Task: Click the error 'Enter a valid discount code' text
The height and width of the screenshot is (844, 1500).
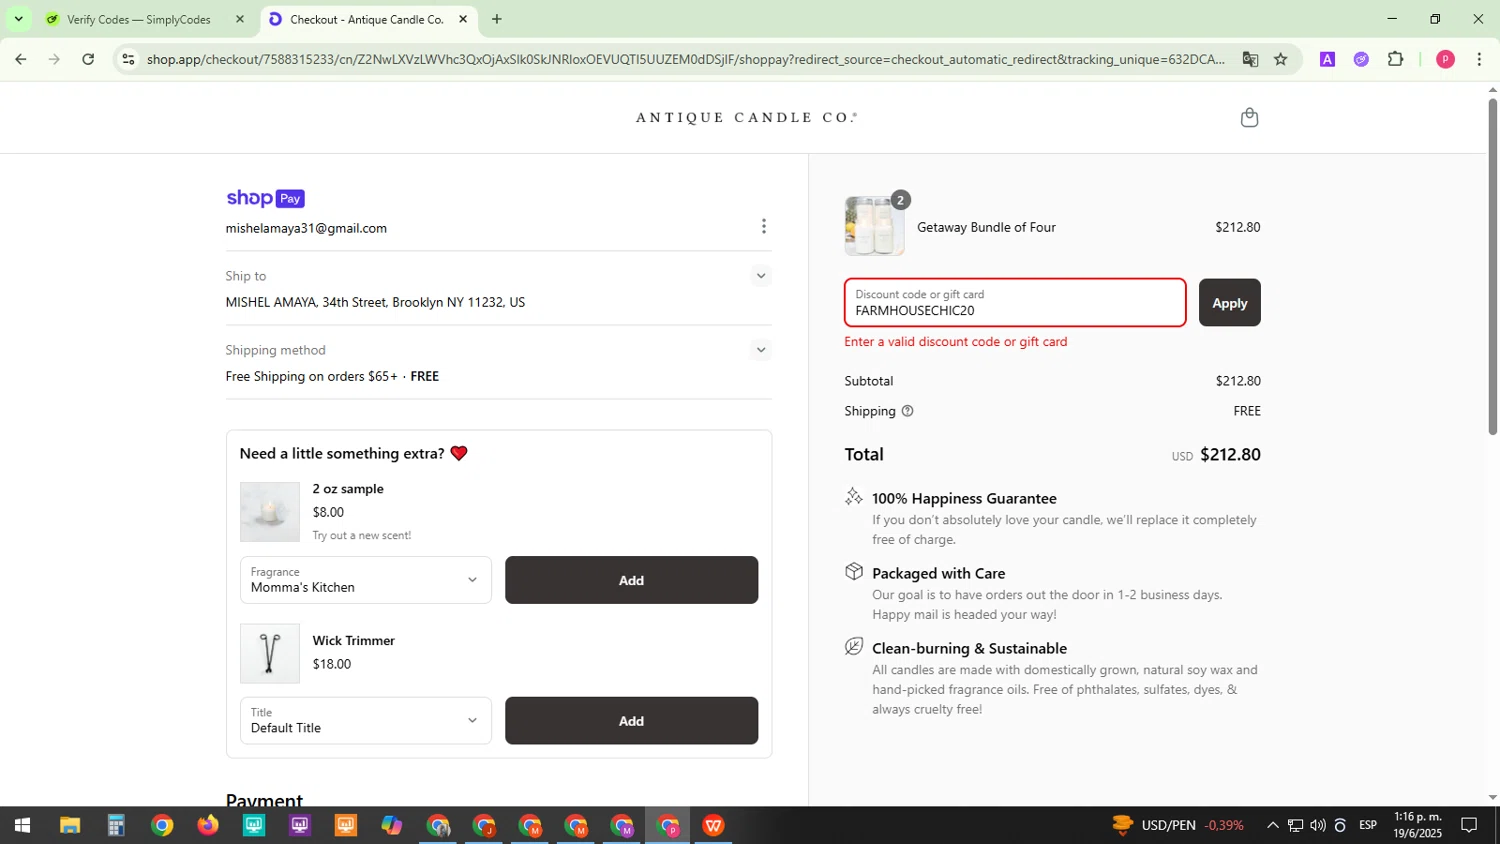Action: click(x=956, y=342)
